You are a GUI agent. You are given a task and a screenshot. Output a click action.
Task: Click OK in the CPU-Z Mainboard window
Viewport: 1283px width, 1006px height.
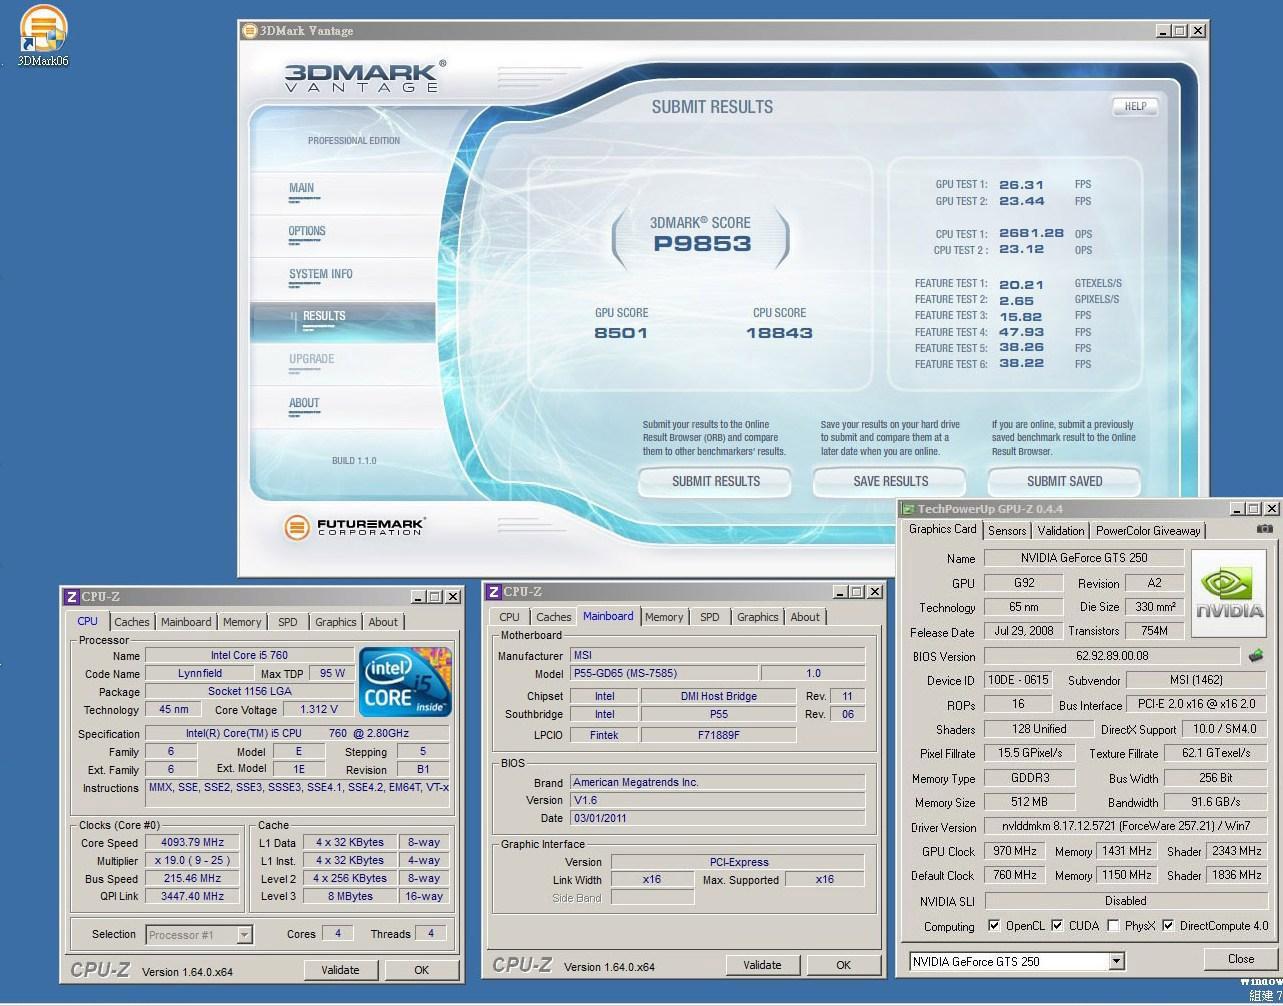point(844,965)
